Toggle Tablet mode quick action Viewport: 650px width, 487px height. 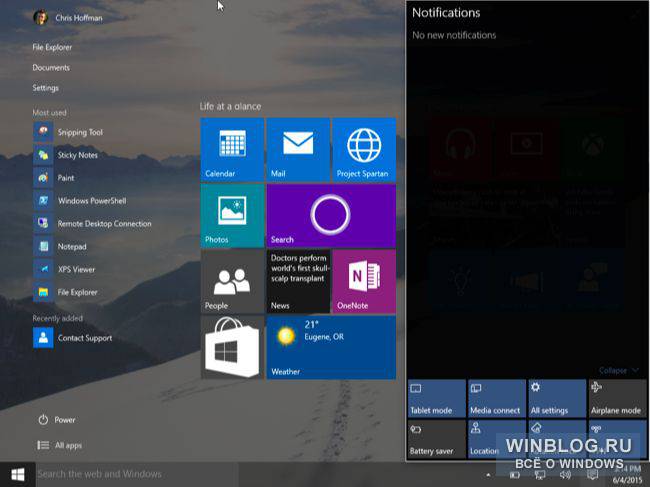(437, 398)
